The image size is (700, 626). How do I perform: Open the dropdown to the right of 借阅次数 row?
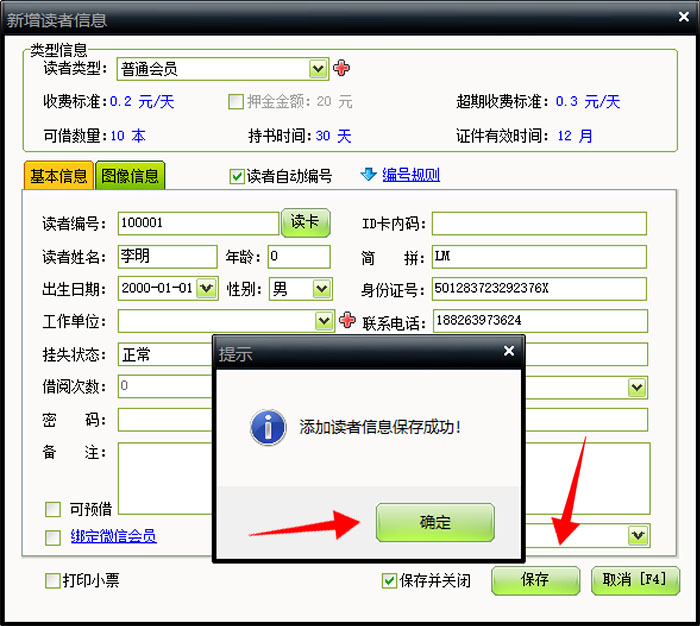[637, 387]
